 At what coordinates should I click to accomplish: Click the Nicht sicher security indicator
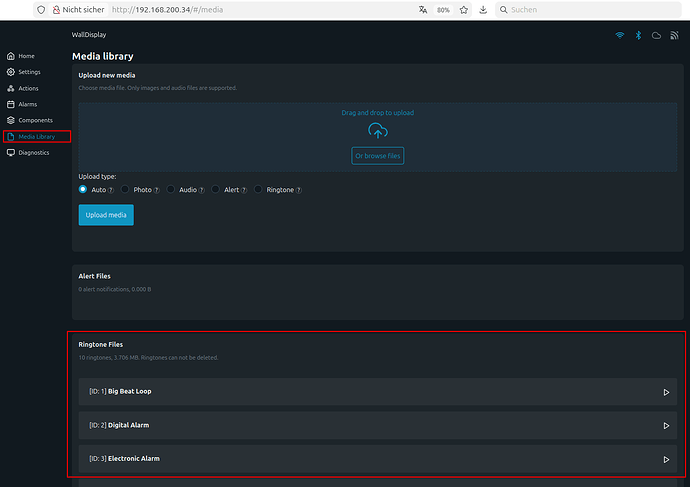[78, 10]
